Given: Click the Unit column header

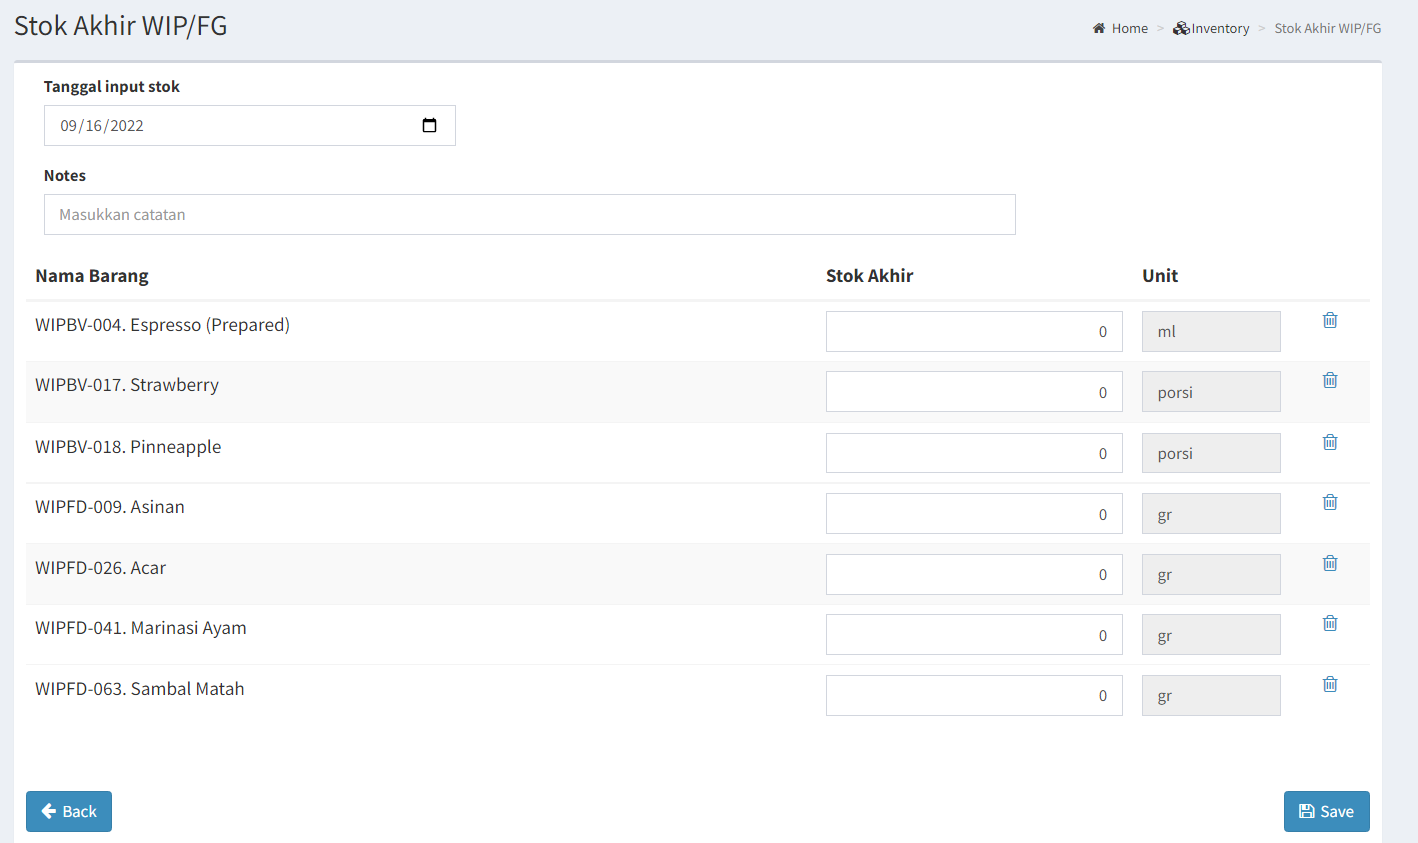Looking at the screenshot, I should [1160, 276].
